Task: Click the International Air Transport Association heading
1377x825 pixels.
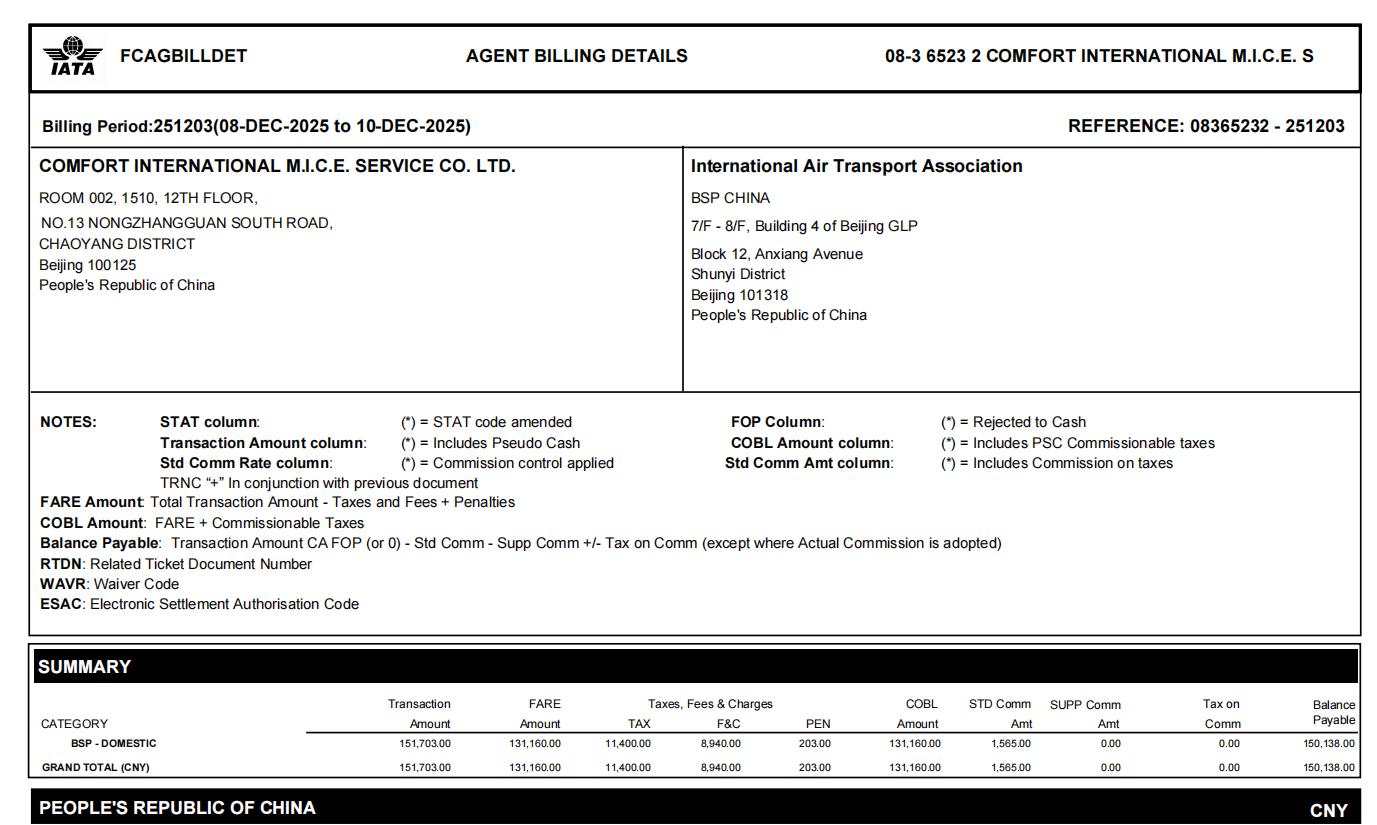Action: click(x=856, y=166)
